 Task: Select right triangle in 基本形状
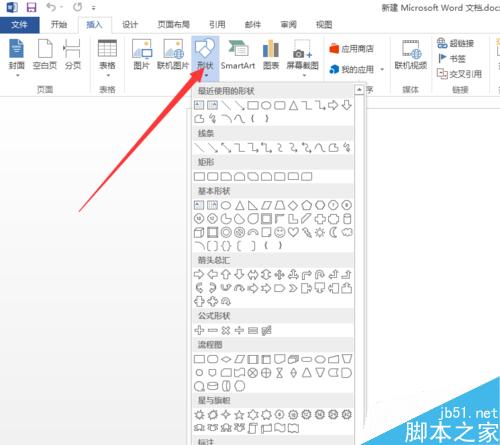tap(253, 205)
